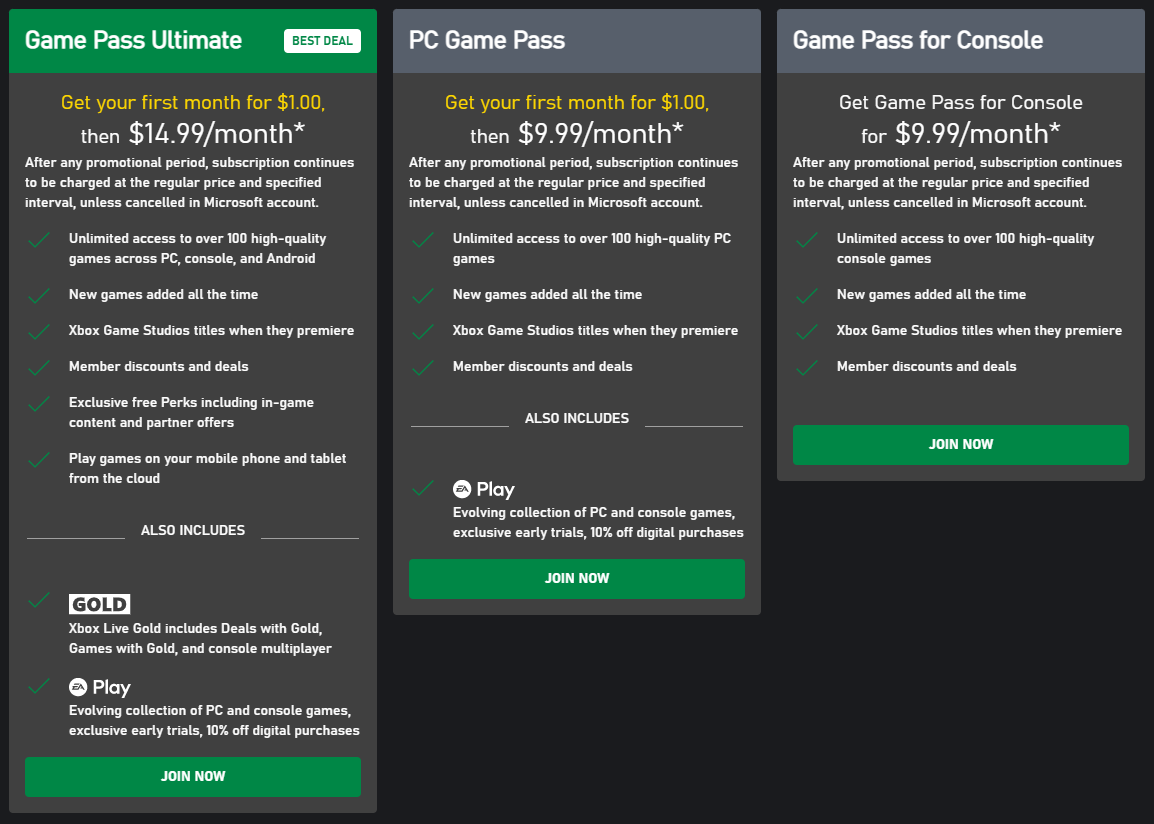Click checkmark next to Exclusive free Perks

click(39, 404)
